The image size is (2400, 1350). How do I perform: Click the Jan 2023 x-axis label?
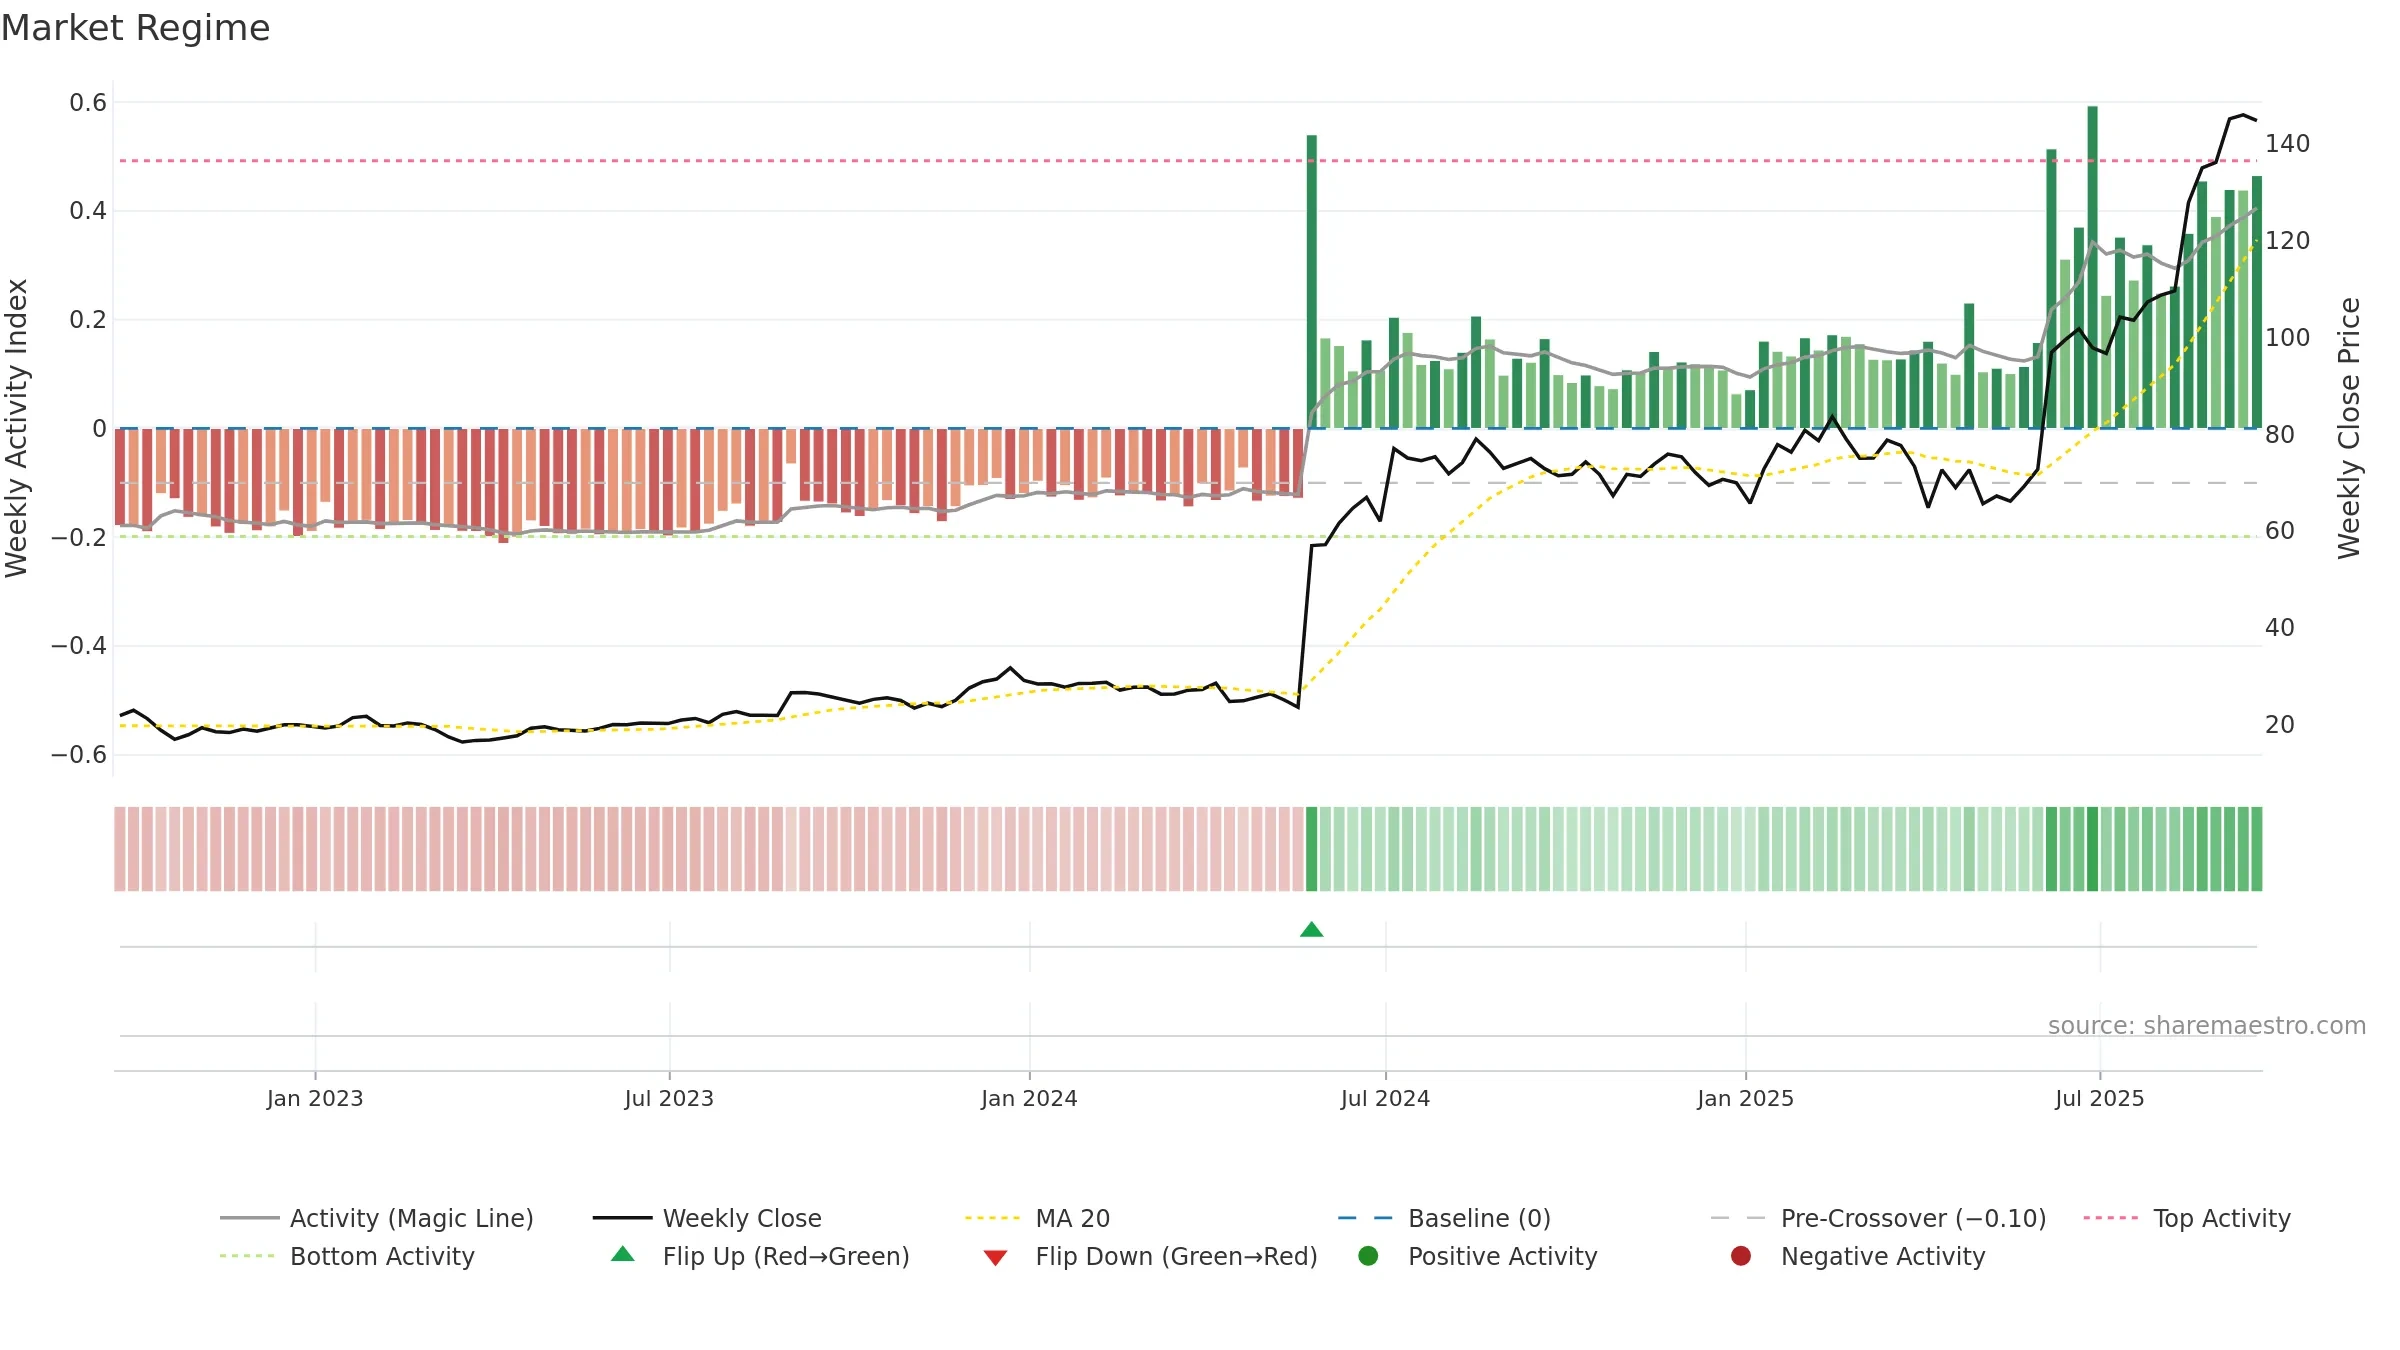(x=315, y=1099)
